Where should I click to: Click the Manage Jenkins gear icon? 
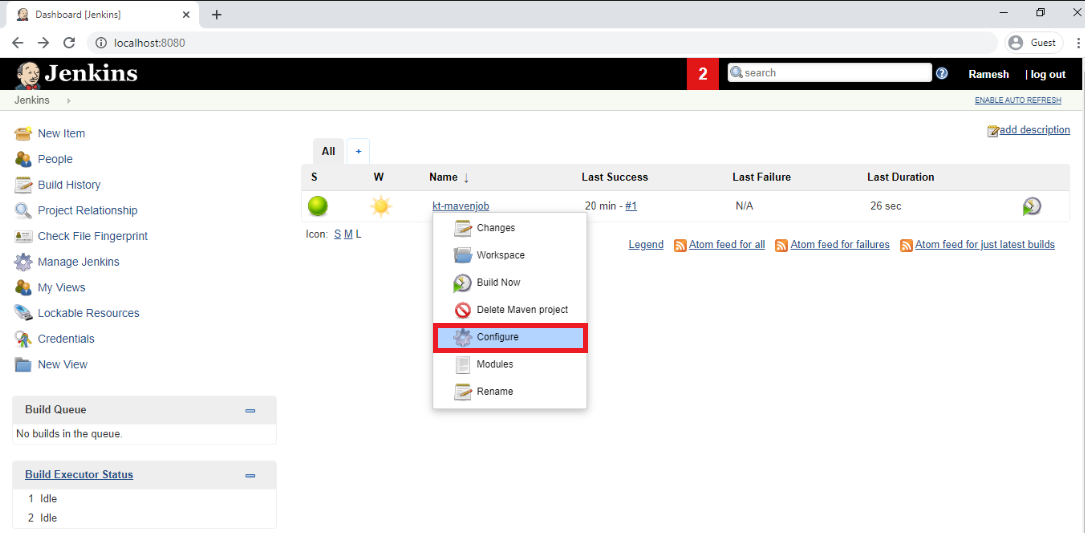(24, 262)
